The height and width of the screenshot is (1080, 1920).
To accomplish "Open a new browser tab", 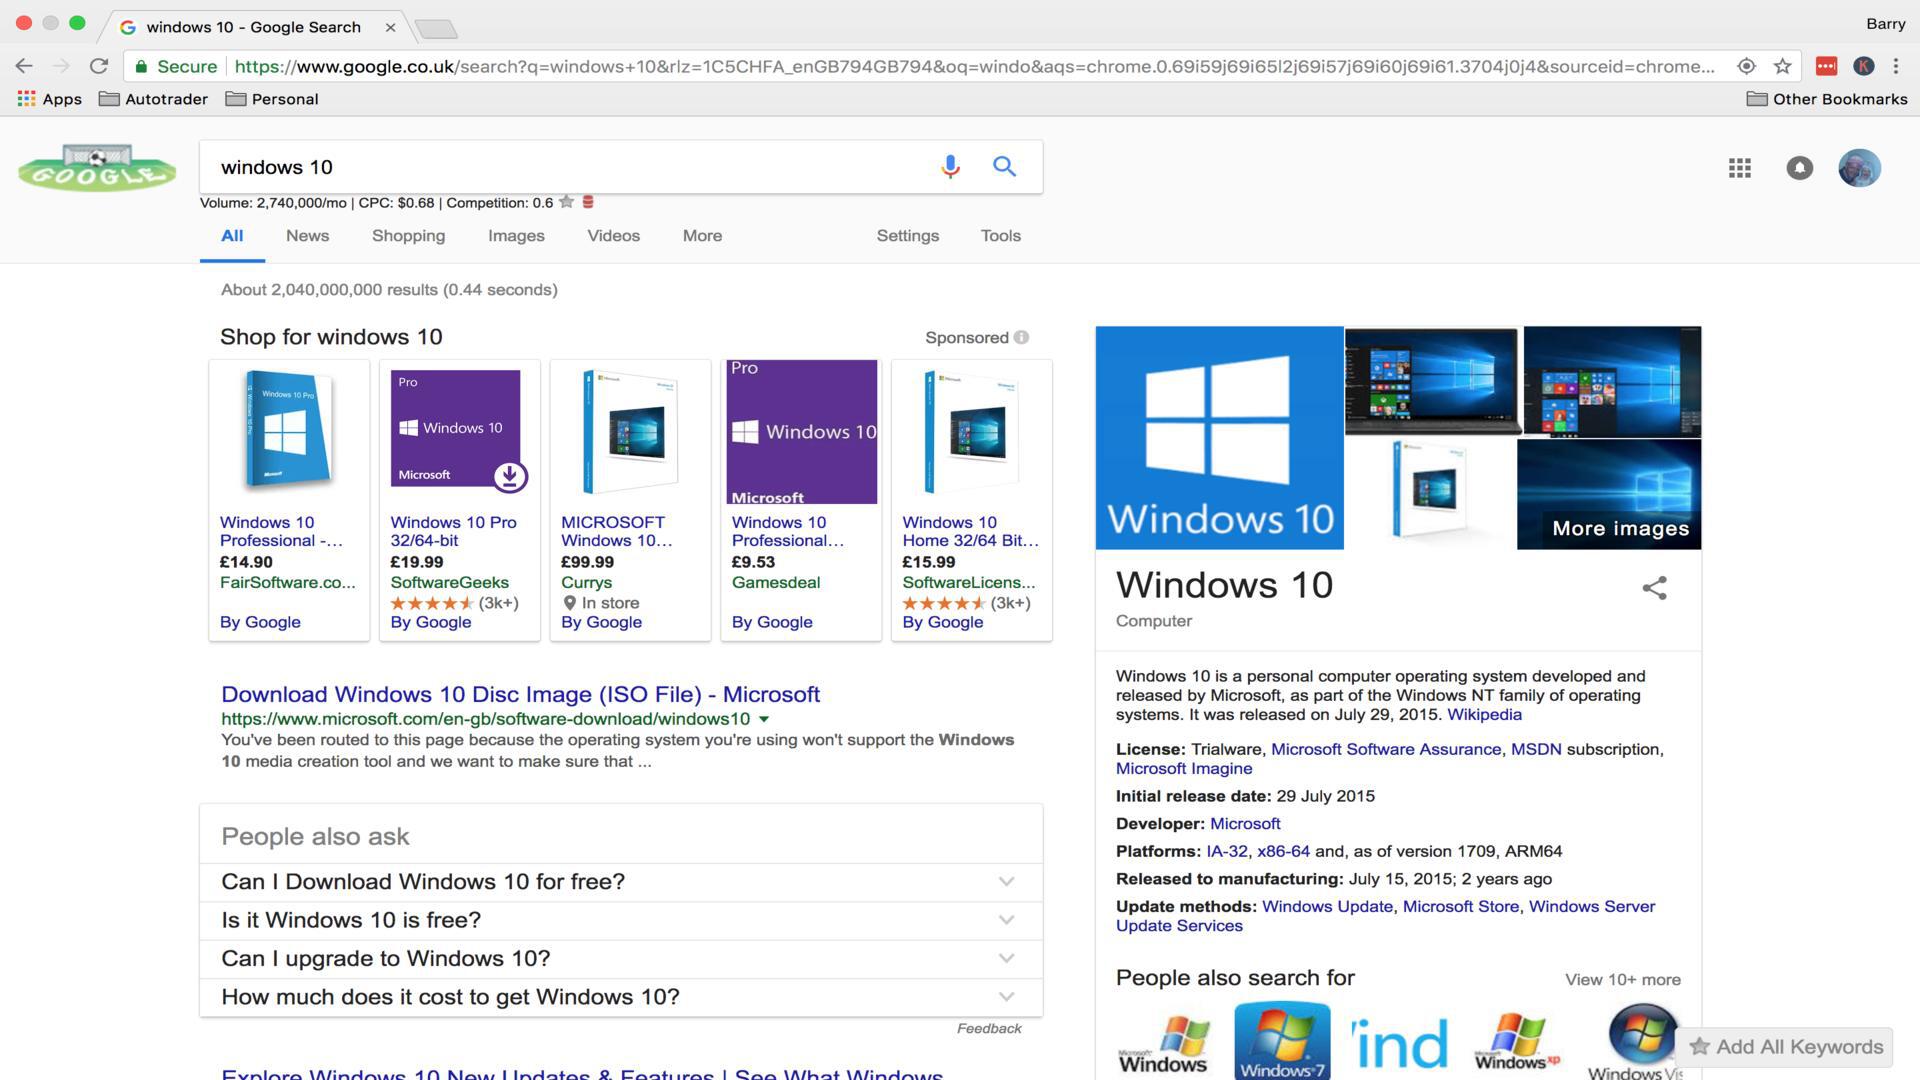I will pos(436,29).
